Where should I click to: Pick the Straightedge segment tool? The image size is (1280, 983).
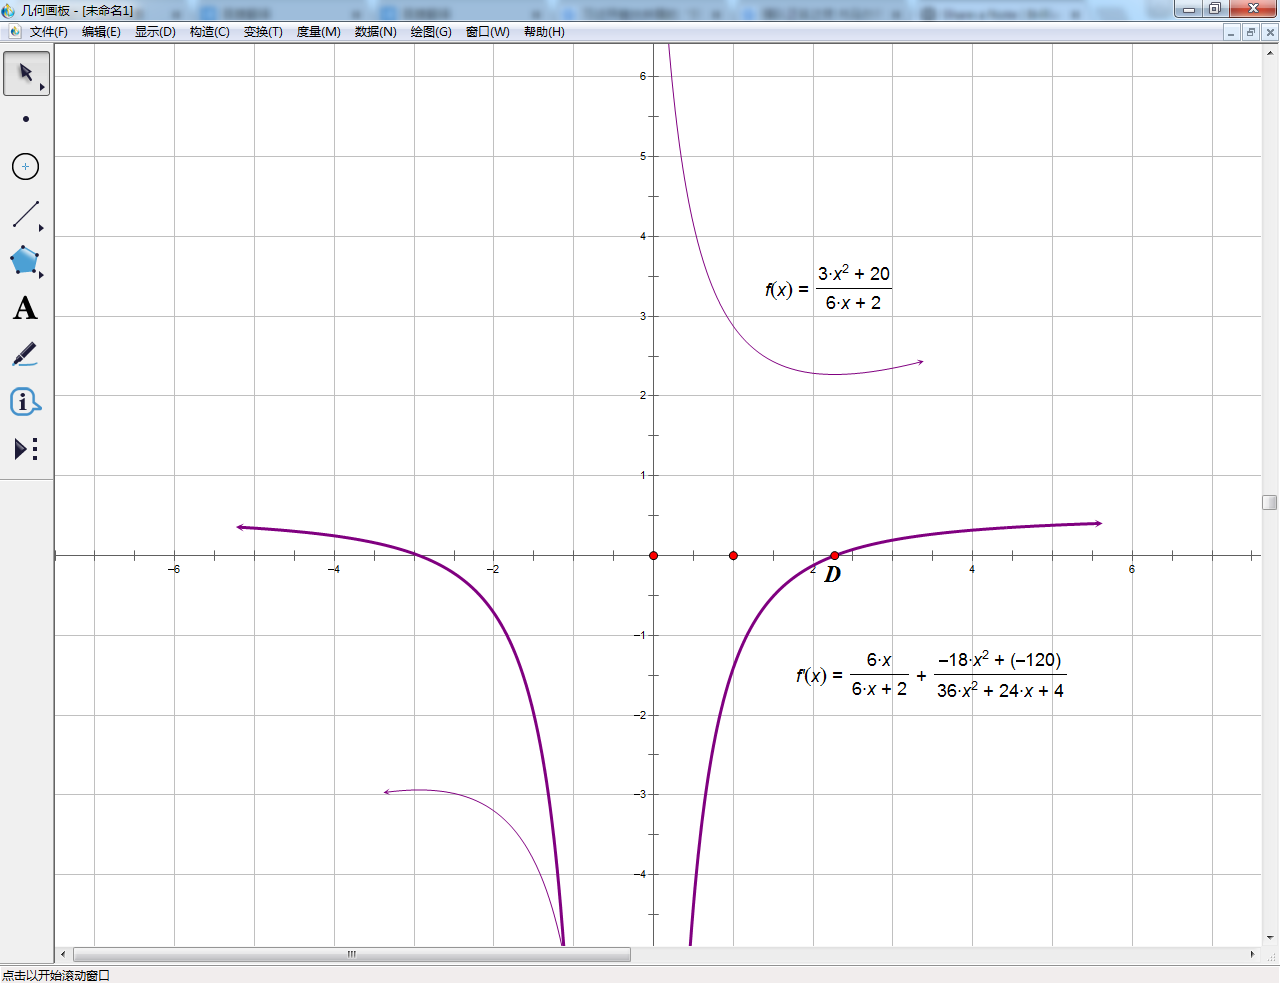pyautogui.click(x=24, y=214)
